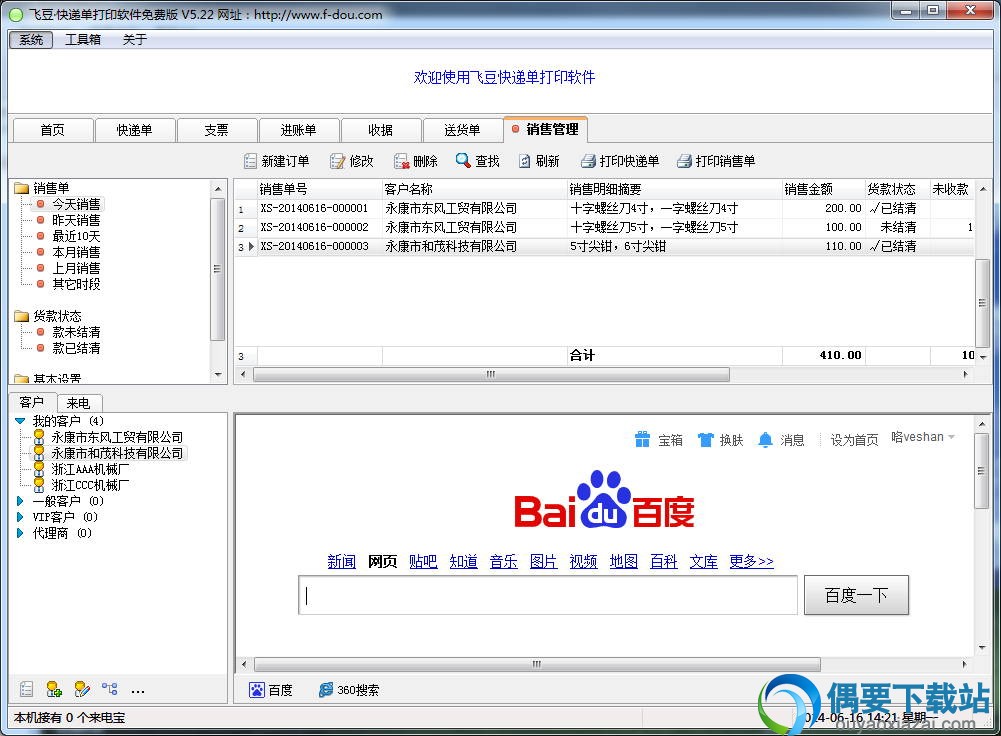Screen dimensions: 1001x736
Task: Open the 收据 tab
Action: pyautogui.click(x=381, y=130)
